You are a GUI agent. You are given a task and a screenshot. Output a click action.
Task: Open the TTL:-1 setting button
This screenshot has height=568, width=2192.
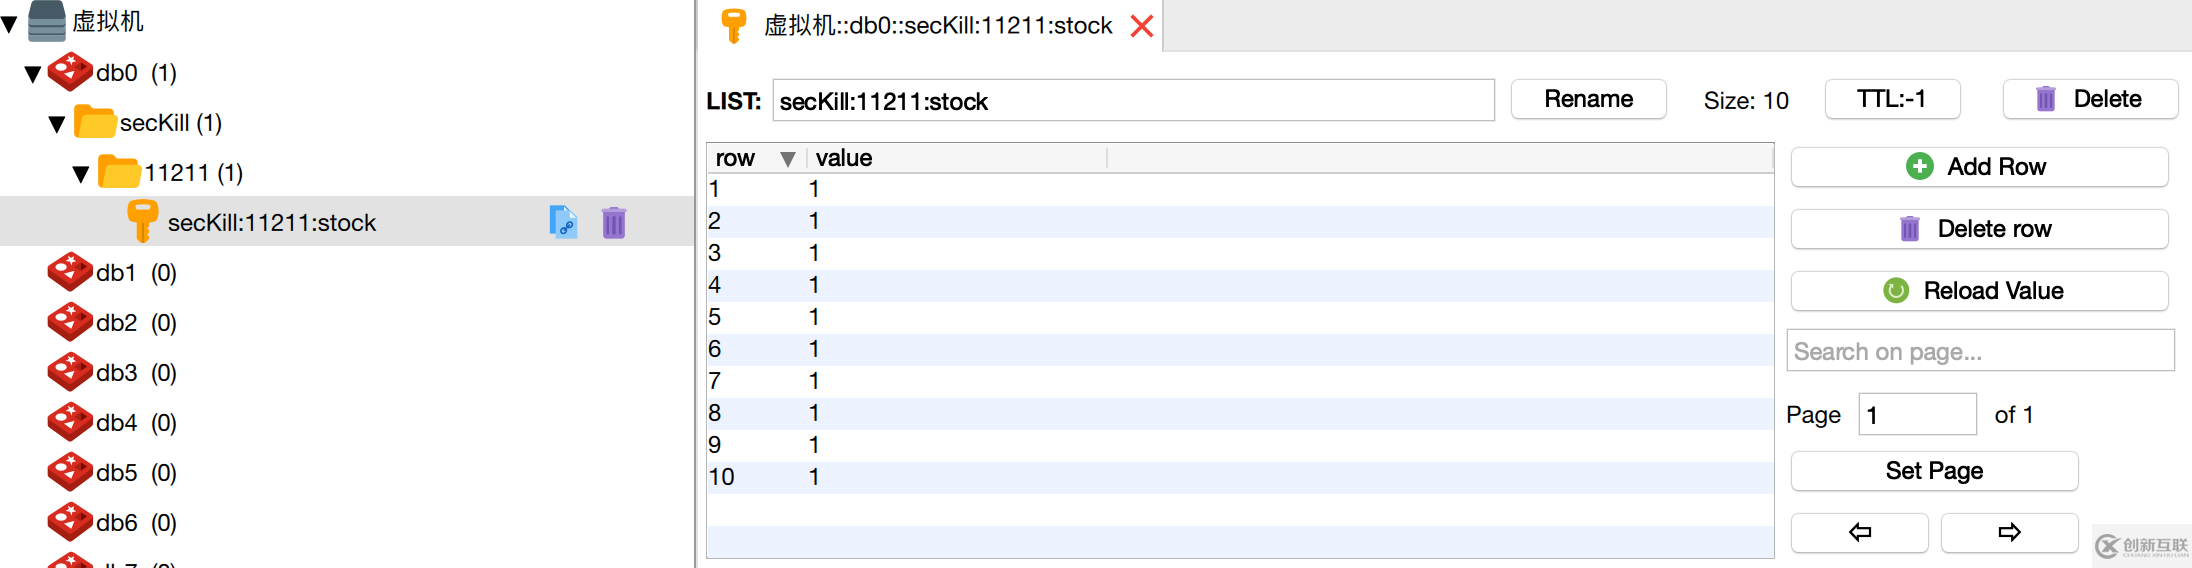click(1891, 99)
